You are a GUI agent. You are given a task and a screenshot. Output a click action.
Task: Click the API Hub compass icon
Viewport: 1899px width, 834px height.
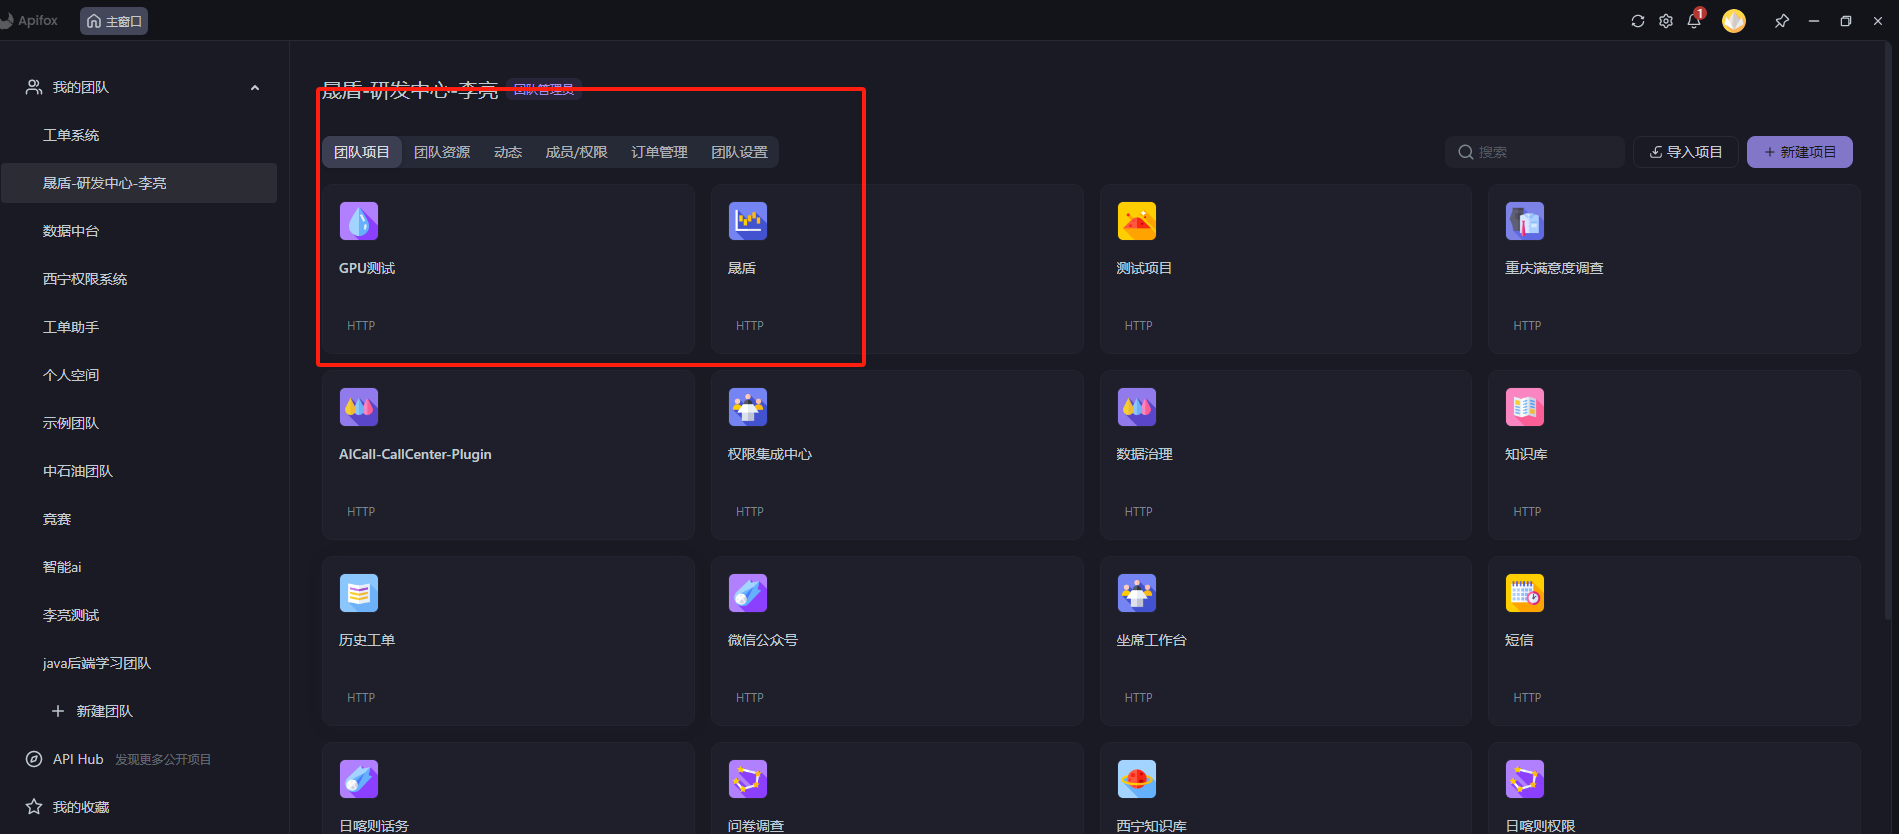click(34, 759)
